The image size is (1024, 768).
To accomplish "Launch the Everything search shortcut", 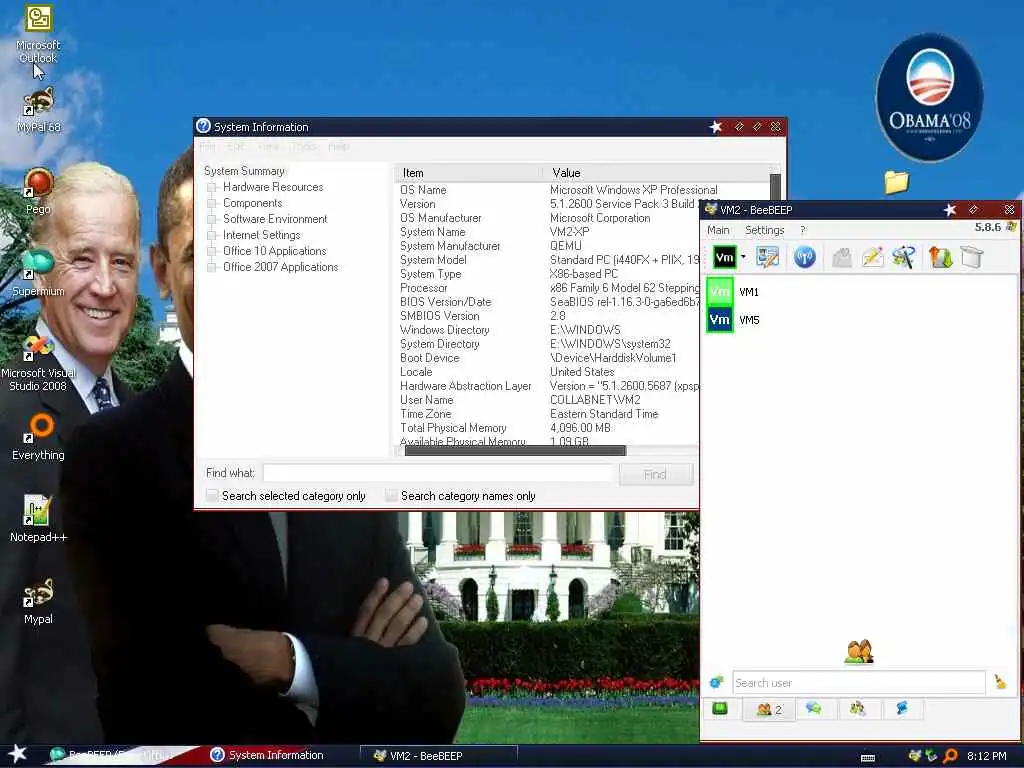I will (38, 437).
